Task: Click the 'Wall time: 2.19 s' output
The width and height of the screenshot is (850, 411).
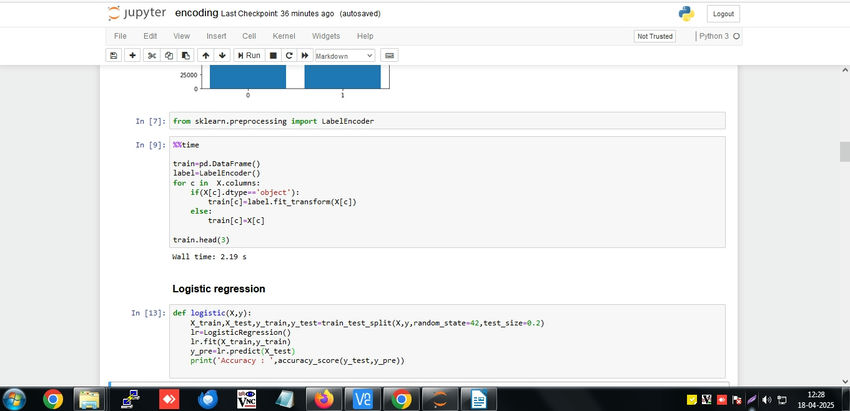Action: click(x=209, y=256)
